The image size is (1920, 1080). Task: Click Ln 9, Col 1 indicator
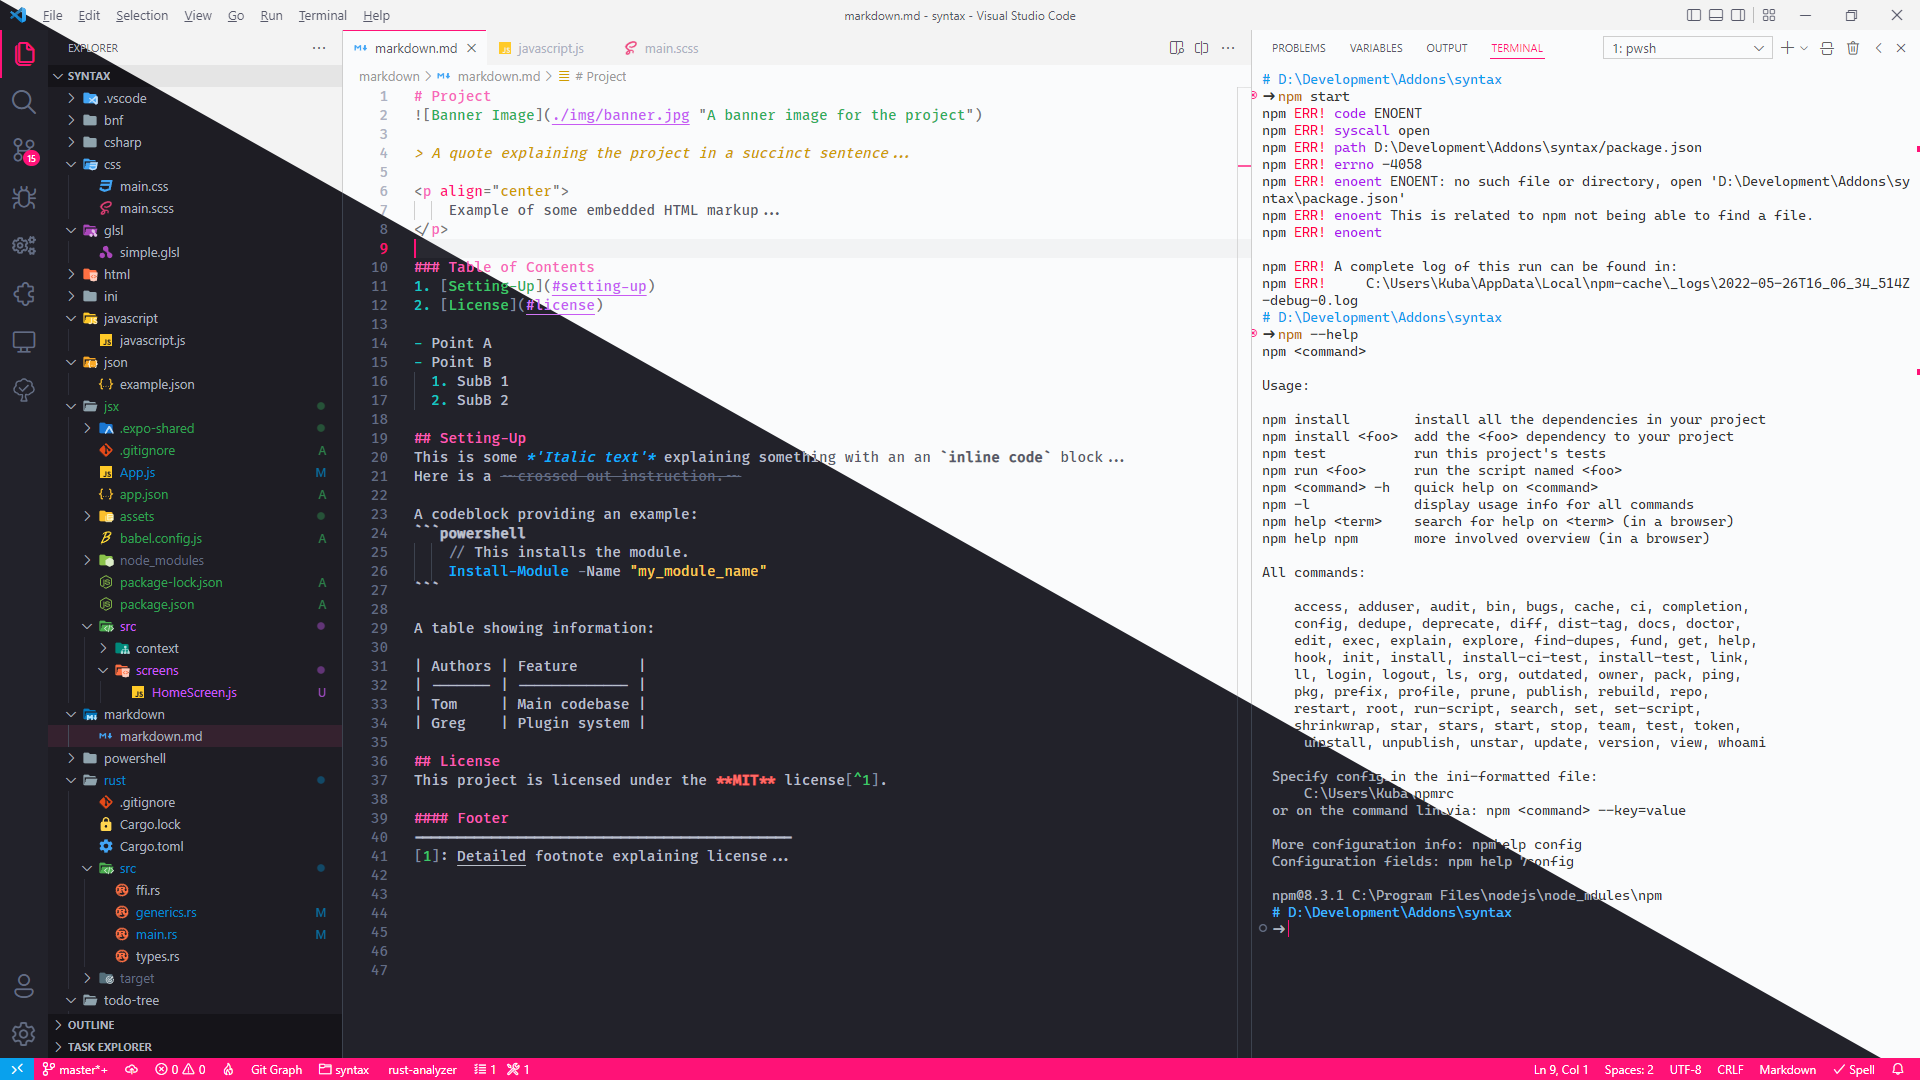click(1561, 1069)
